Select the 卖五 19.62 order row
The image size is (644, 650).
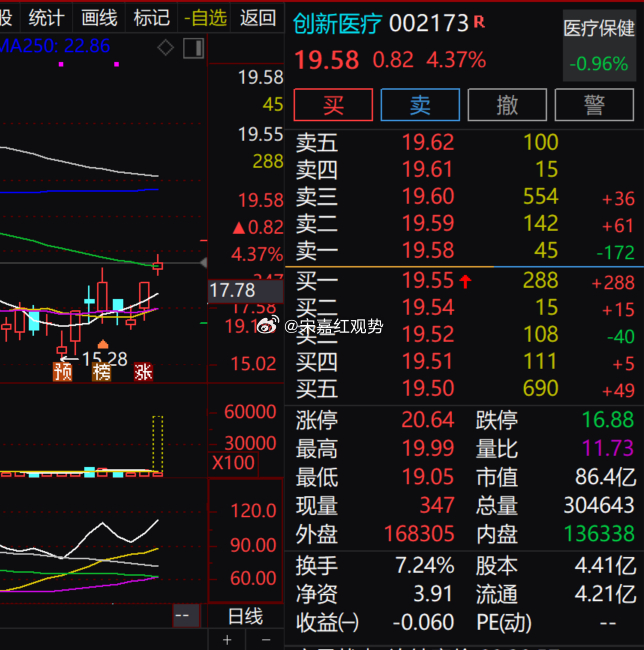464,143
